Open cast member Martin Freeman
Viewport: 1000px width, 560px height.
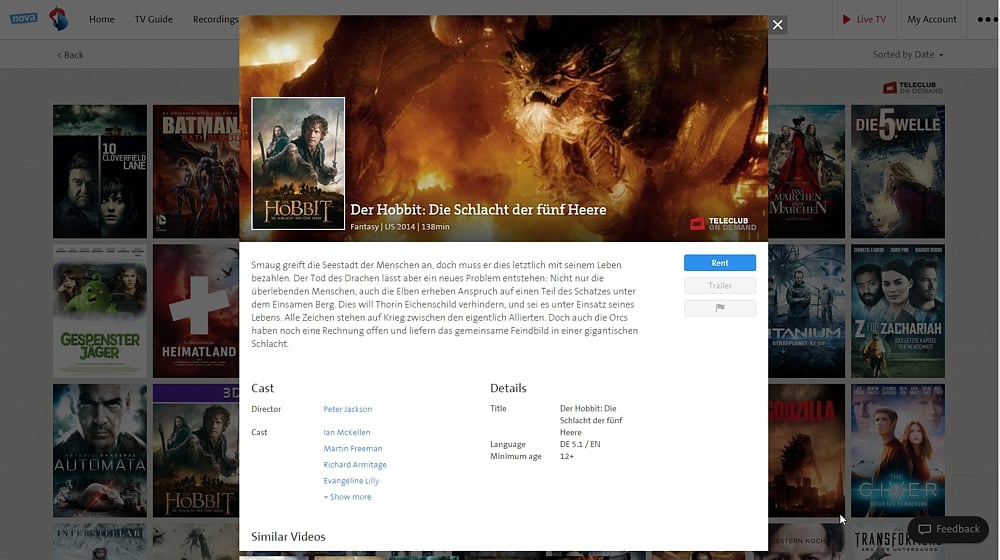(353, 448)
